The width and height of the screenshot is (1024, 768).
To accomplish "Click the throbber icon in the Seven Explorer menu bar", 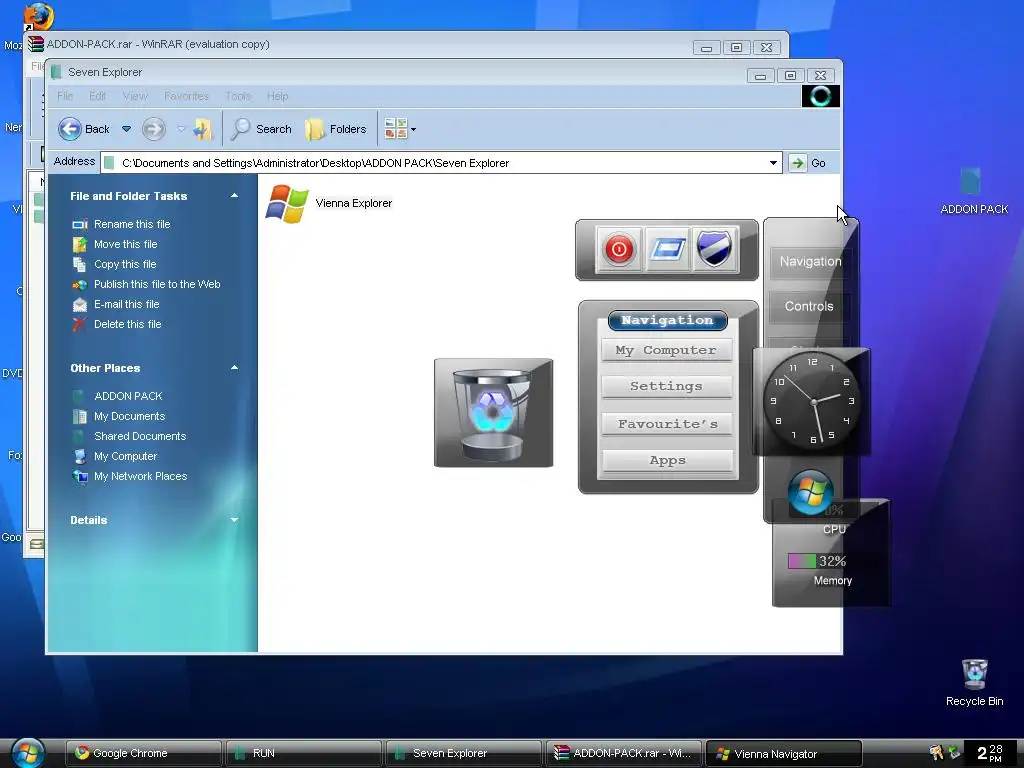I will (x=820, y=96).
